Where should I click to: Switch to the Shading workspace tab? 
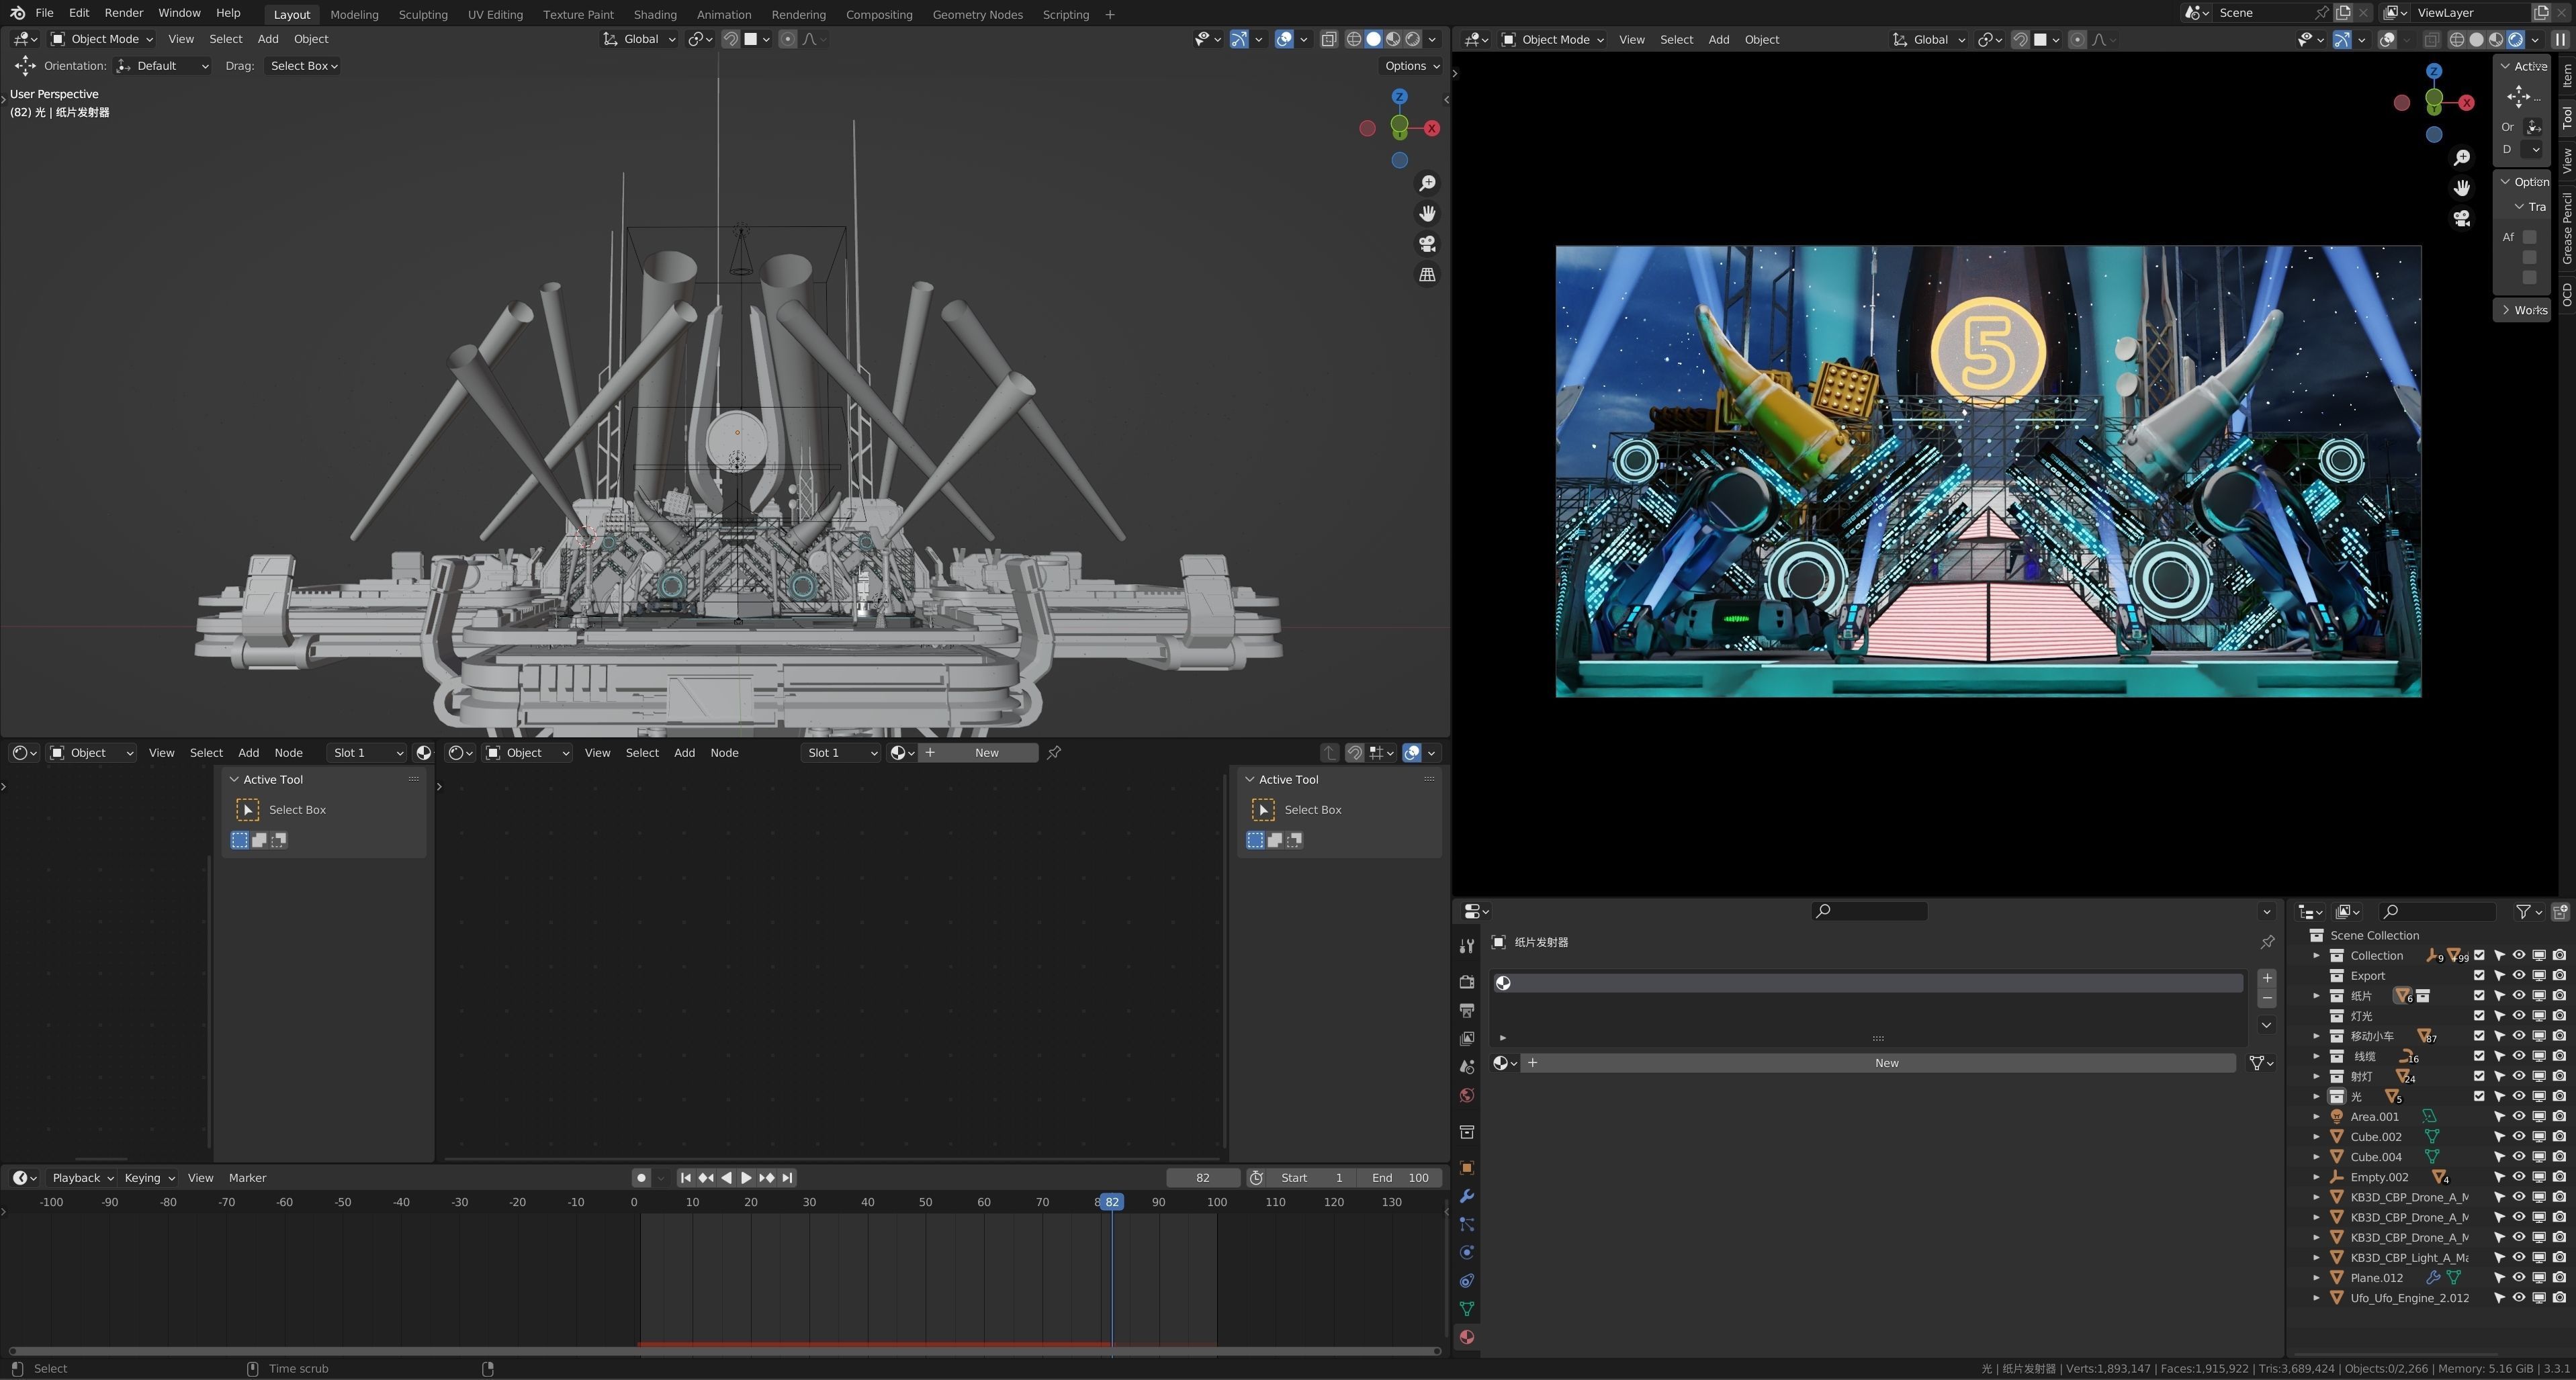(655, 14)
